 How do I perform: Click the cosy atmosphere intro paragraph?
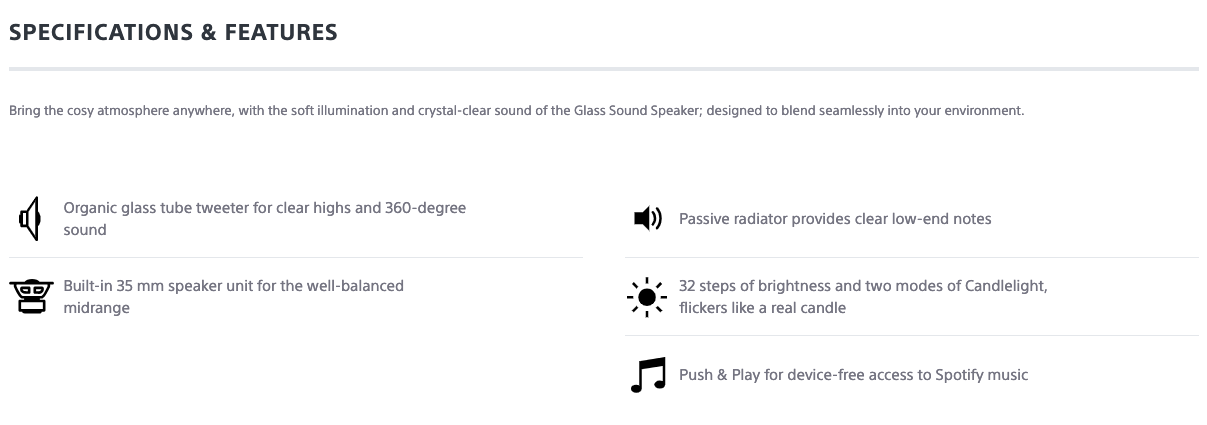coord(516,111)
